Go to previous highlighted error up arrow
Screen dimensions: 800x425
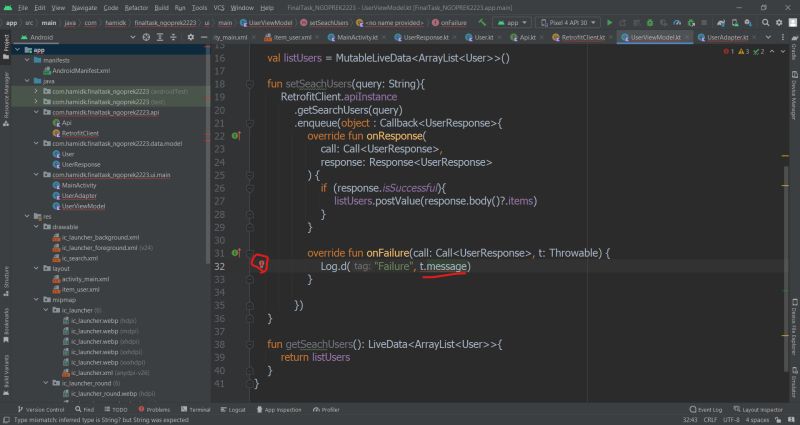pos(772,52)
